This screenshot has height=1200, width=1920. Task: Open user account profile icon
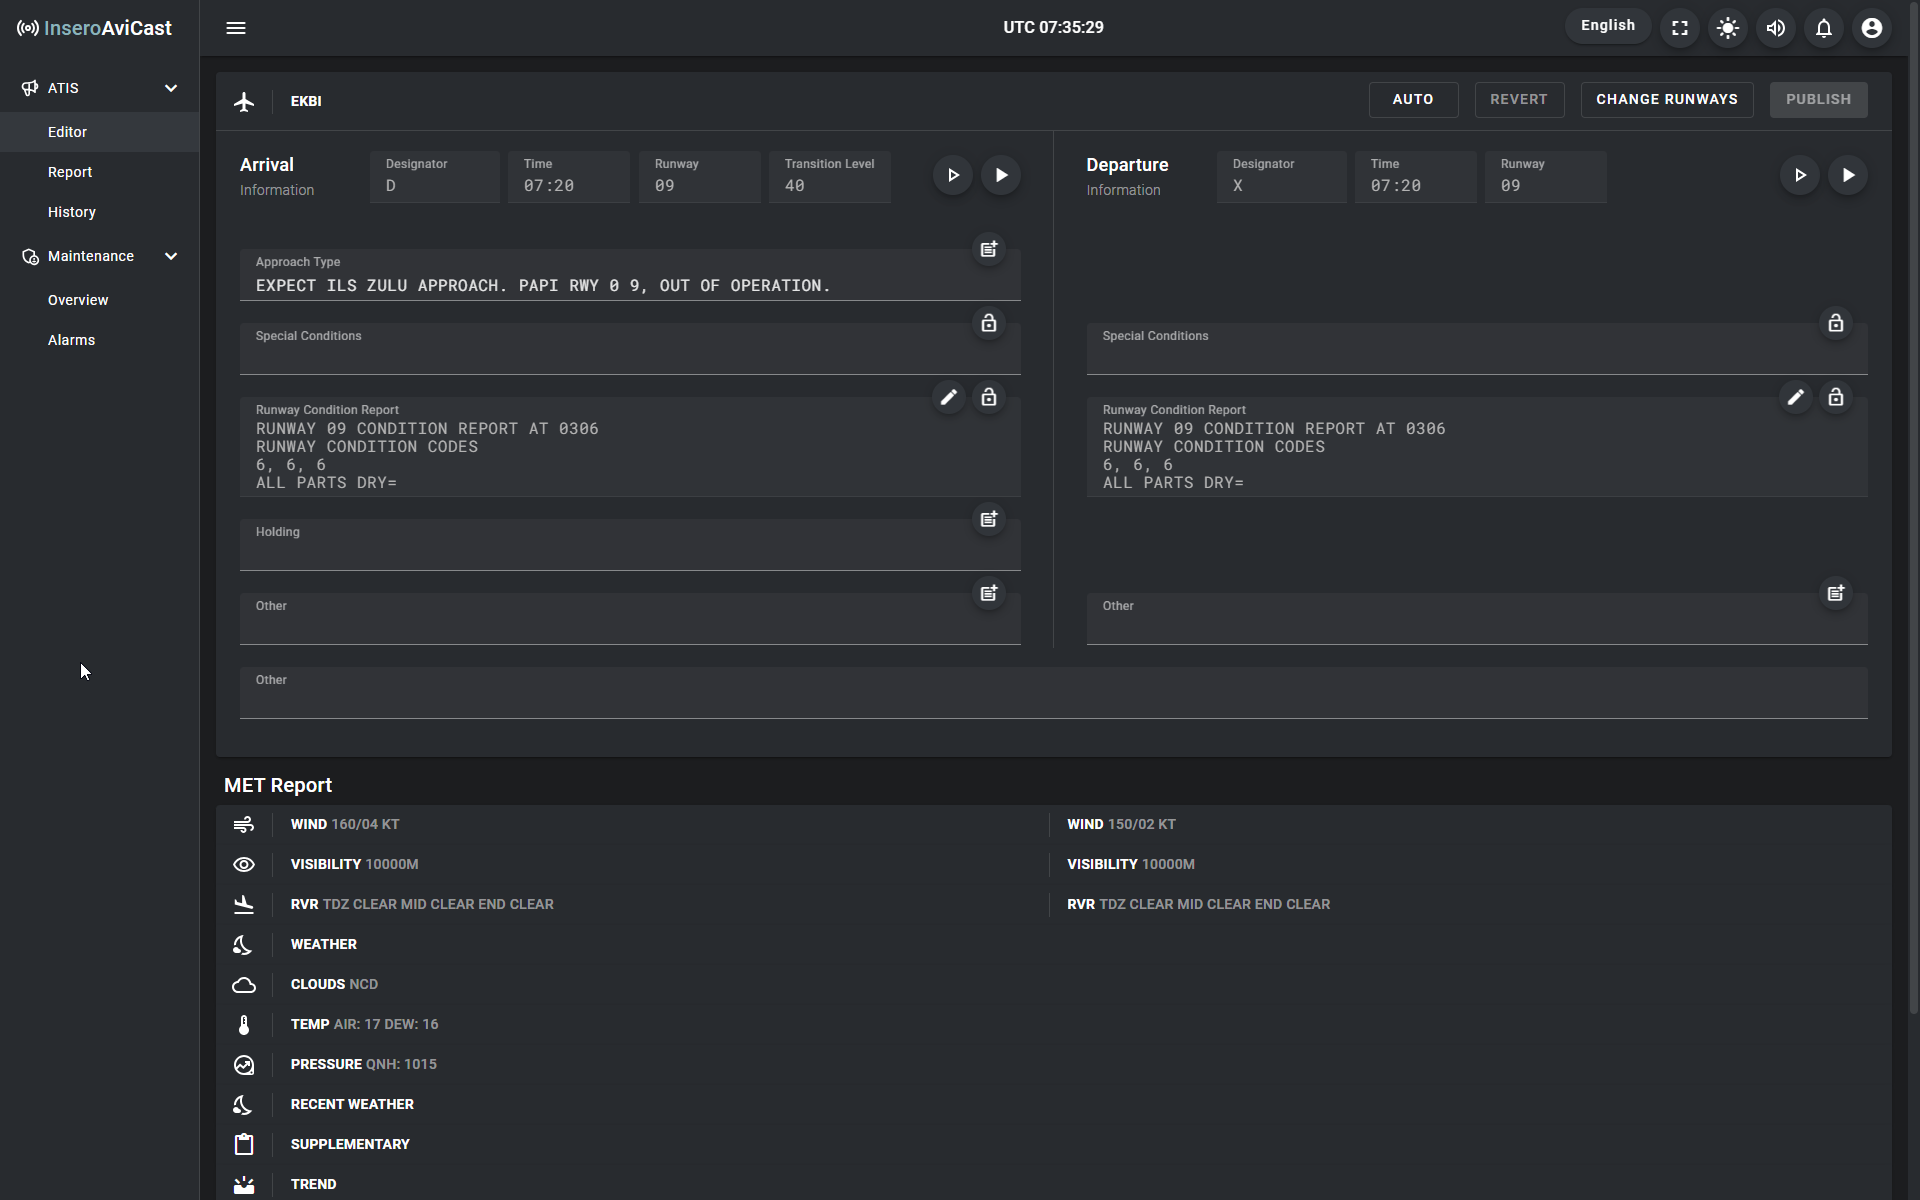1872,28
